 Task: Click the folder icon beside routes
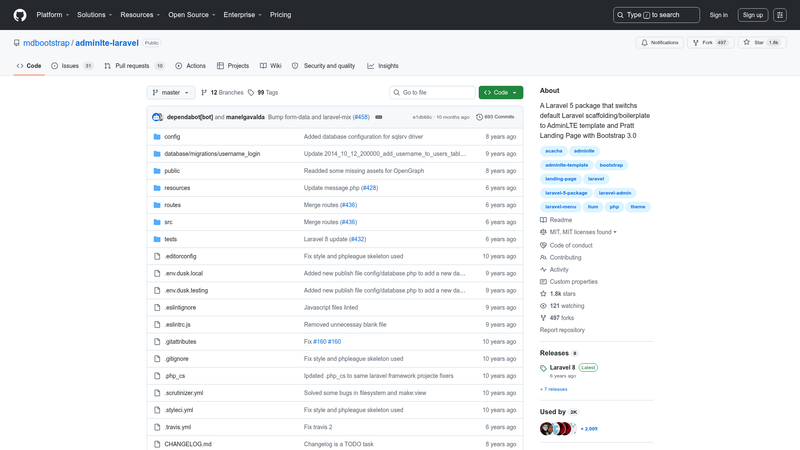pos(157,205)
